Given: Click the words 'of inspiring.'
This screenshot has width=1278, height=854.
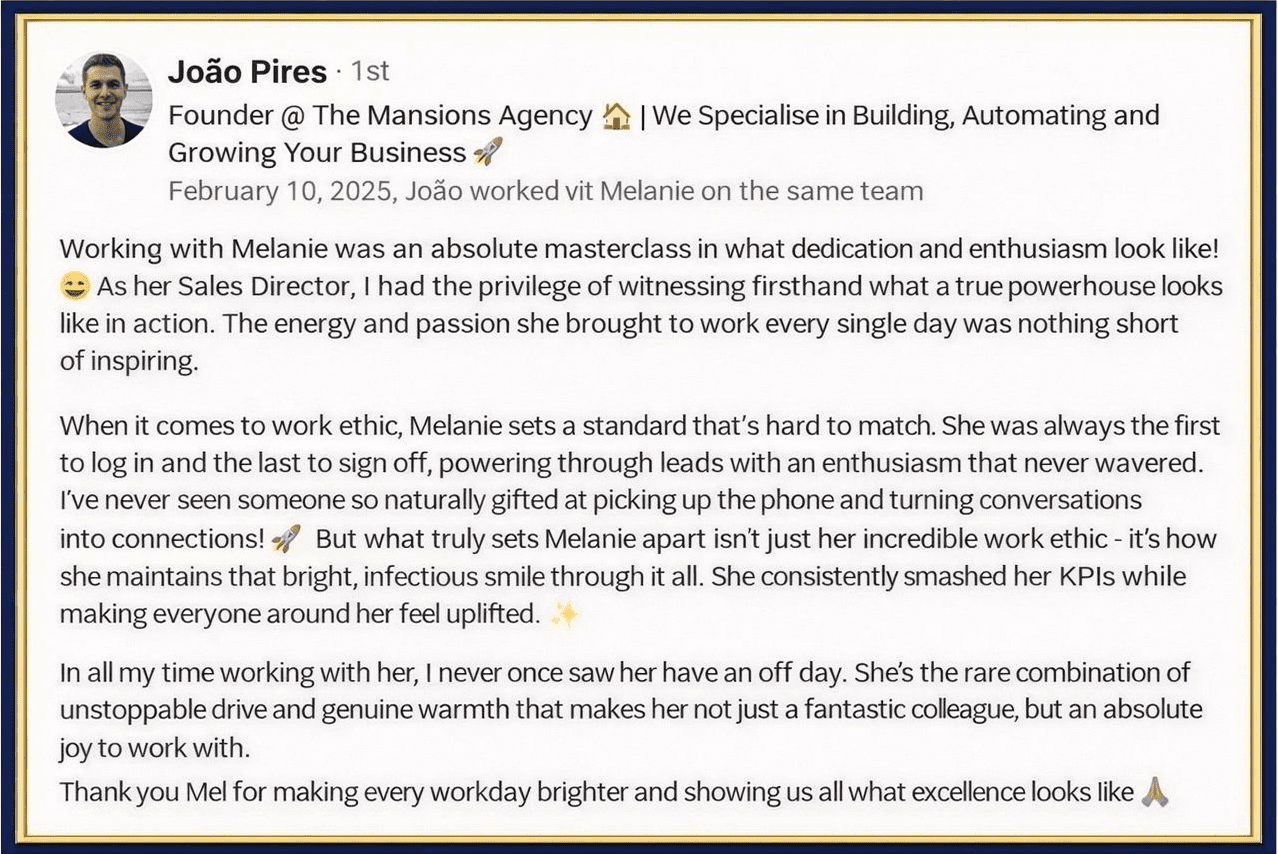Looking at the screenshot, I should pos(129,362).
